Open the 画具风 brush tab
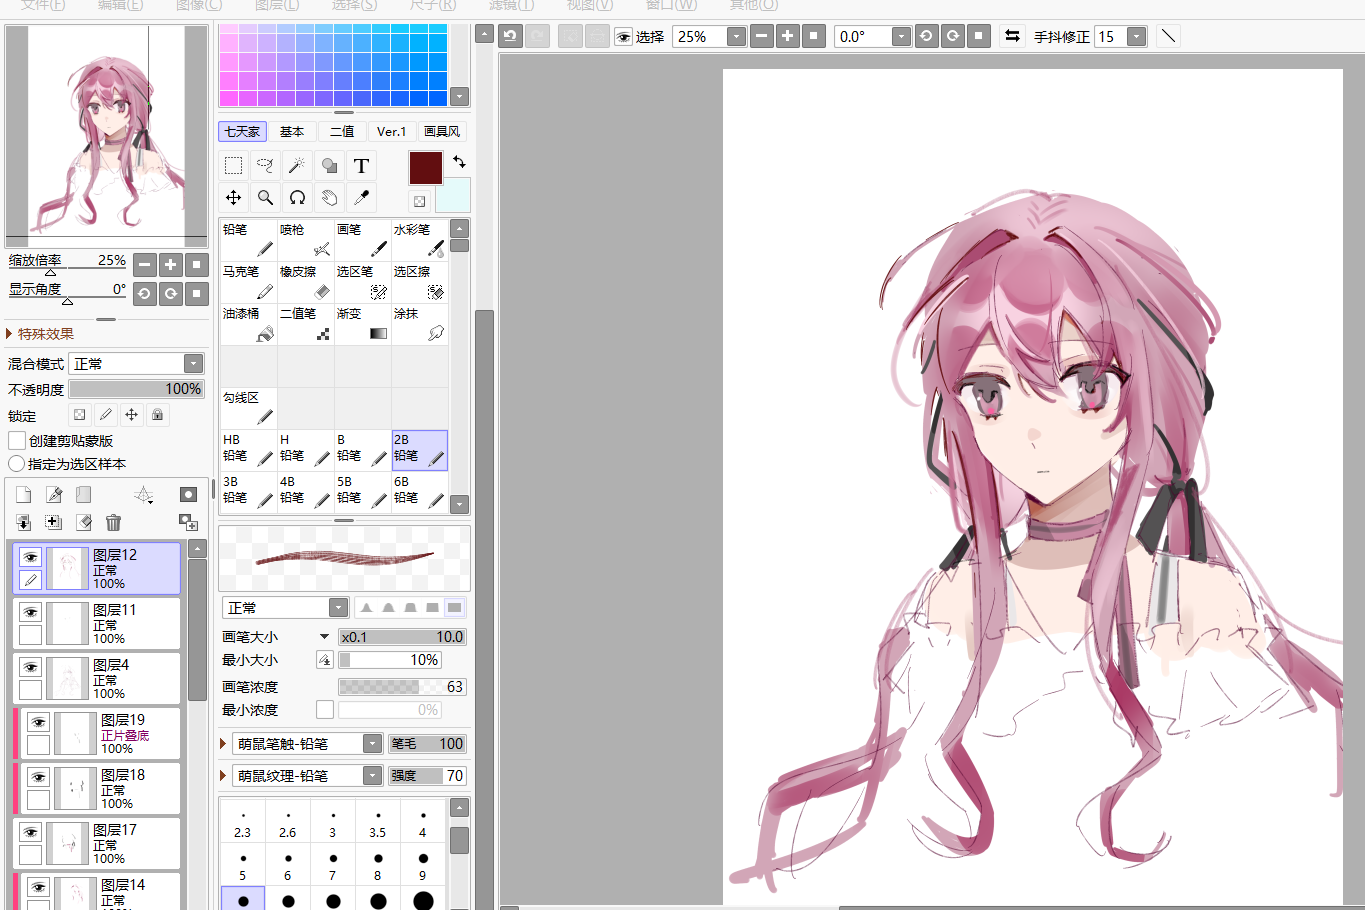Viewport: 1365px width, 910px height. tap(442, 132)
